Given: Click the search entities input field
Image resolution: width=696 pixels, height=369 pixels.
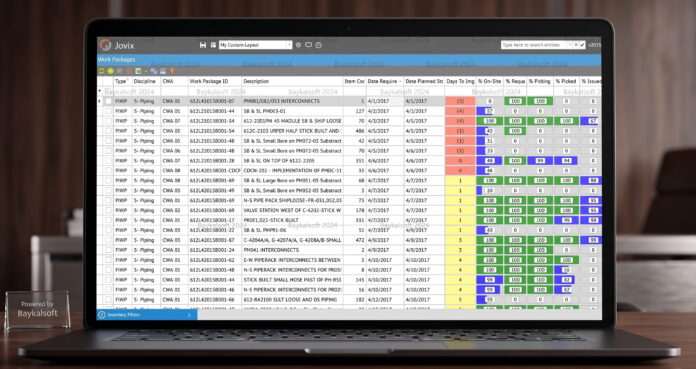Looking at the screenshot, I should (534, 45).
